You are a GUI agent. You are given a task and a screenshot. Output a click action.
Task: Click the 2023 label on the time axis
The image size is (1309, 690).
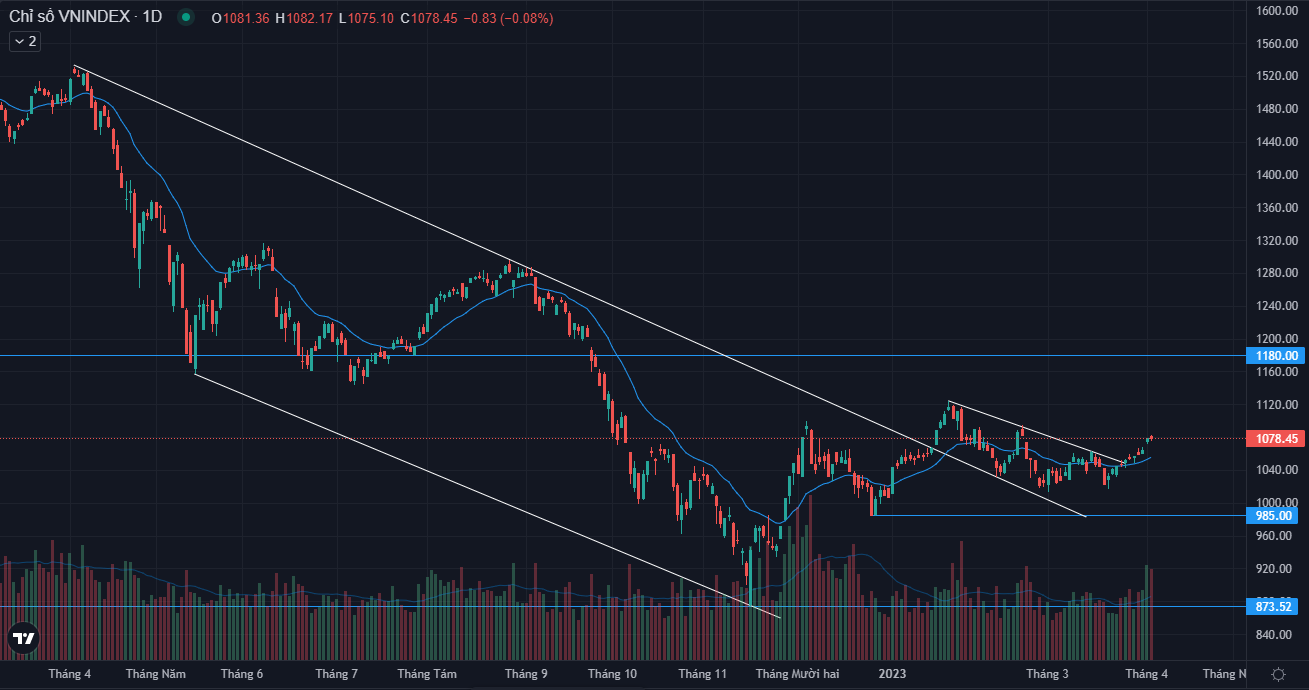(x=892, y=674)
